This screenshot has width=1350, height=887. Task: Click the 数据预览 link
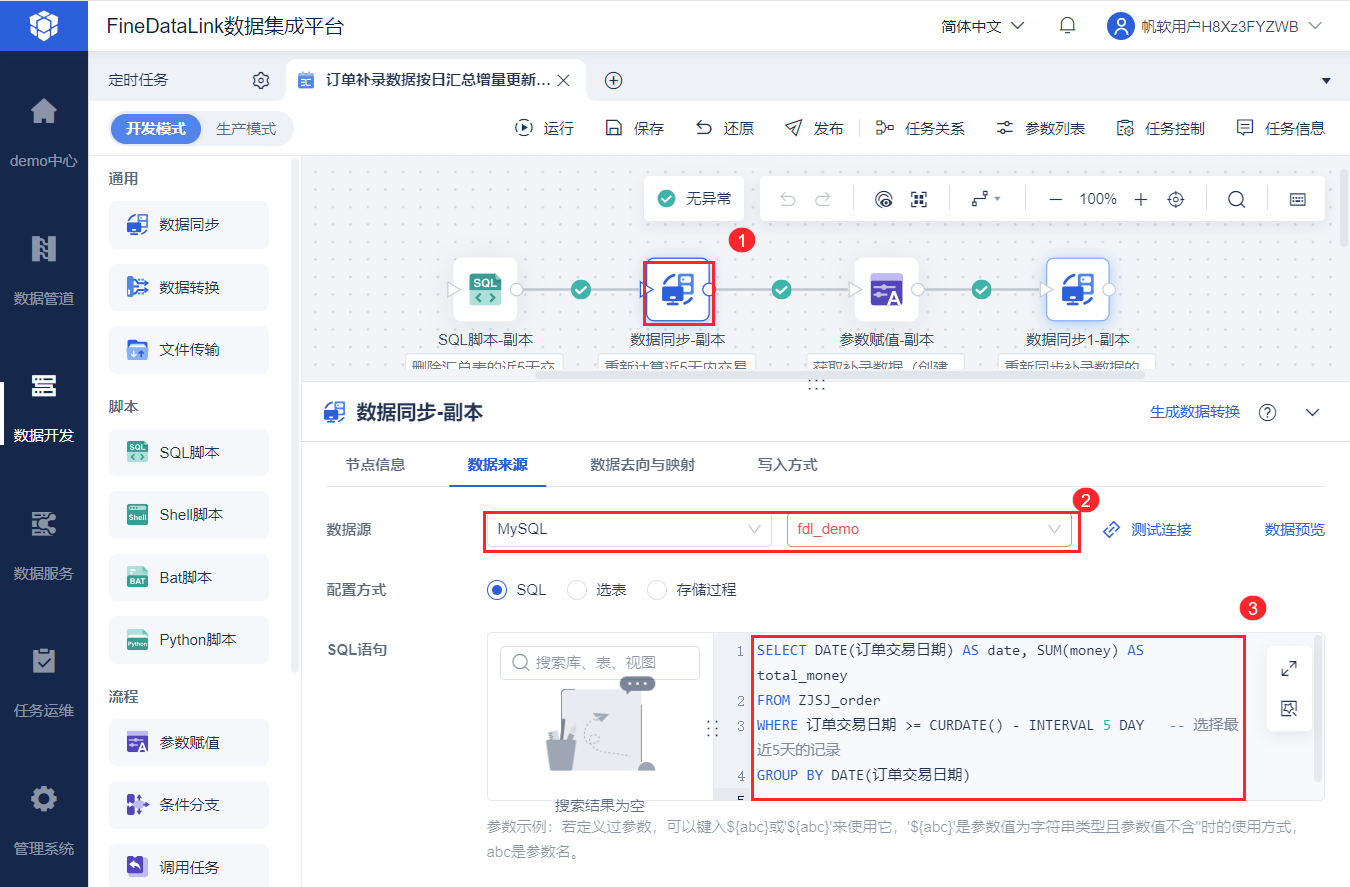pos(1295,529)
